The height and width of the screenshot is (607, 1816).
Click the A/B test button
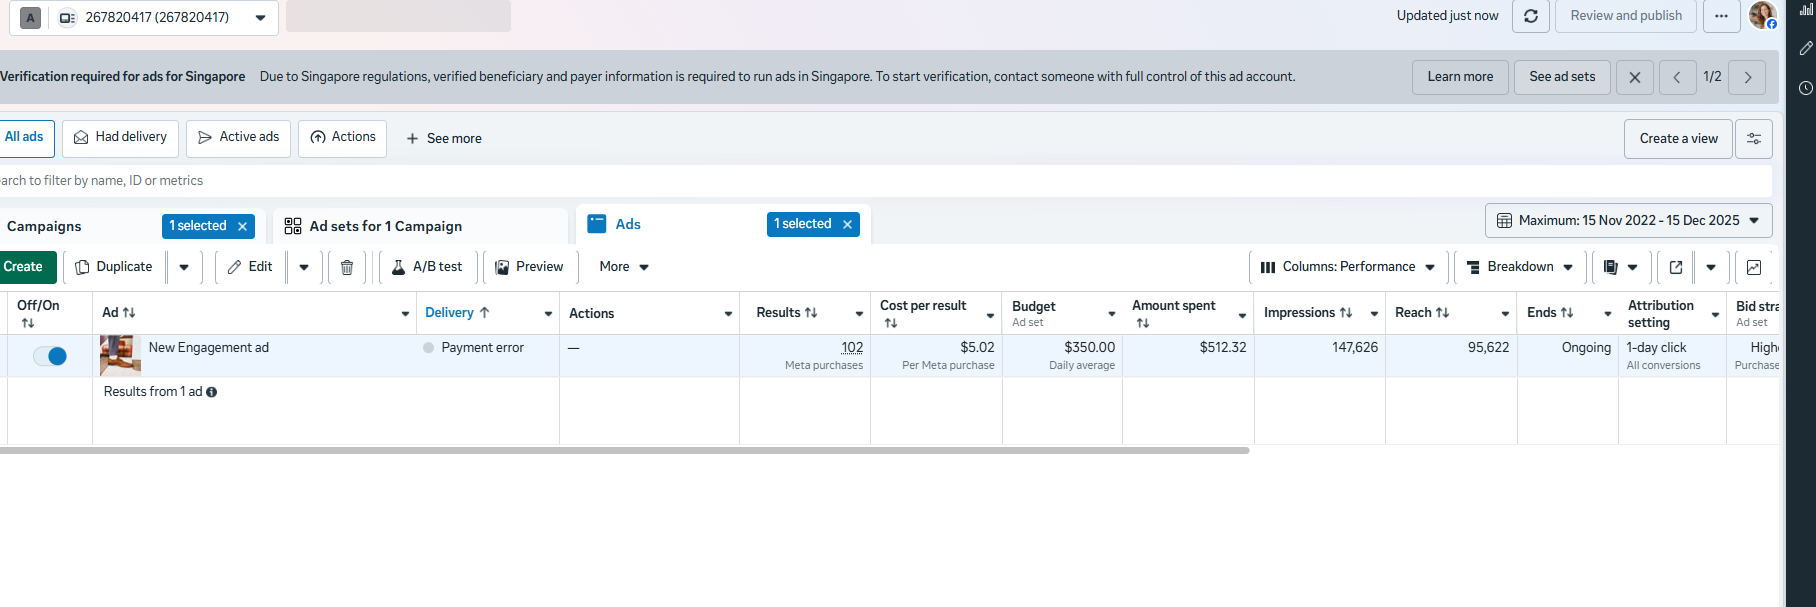click(427, 267)
